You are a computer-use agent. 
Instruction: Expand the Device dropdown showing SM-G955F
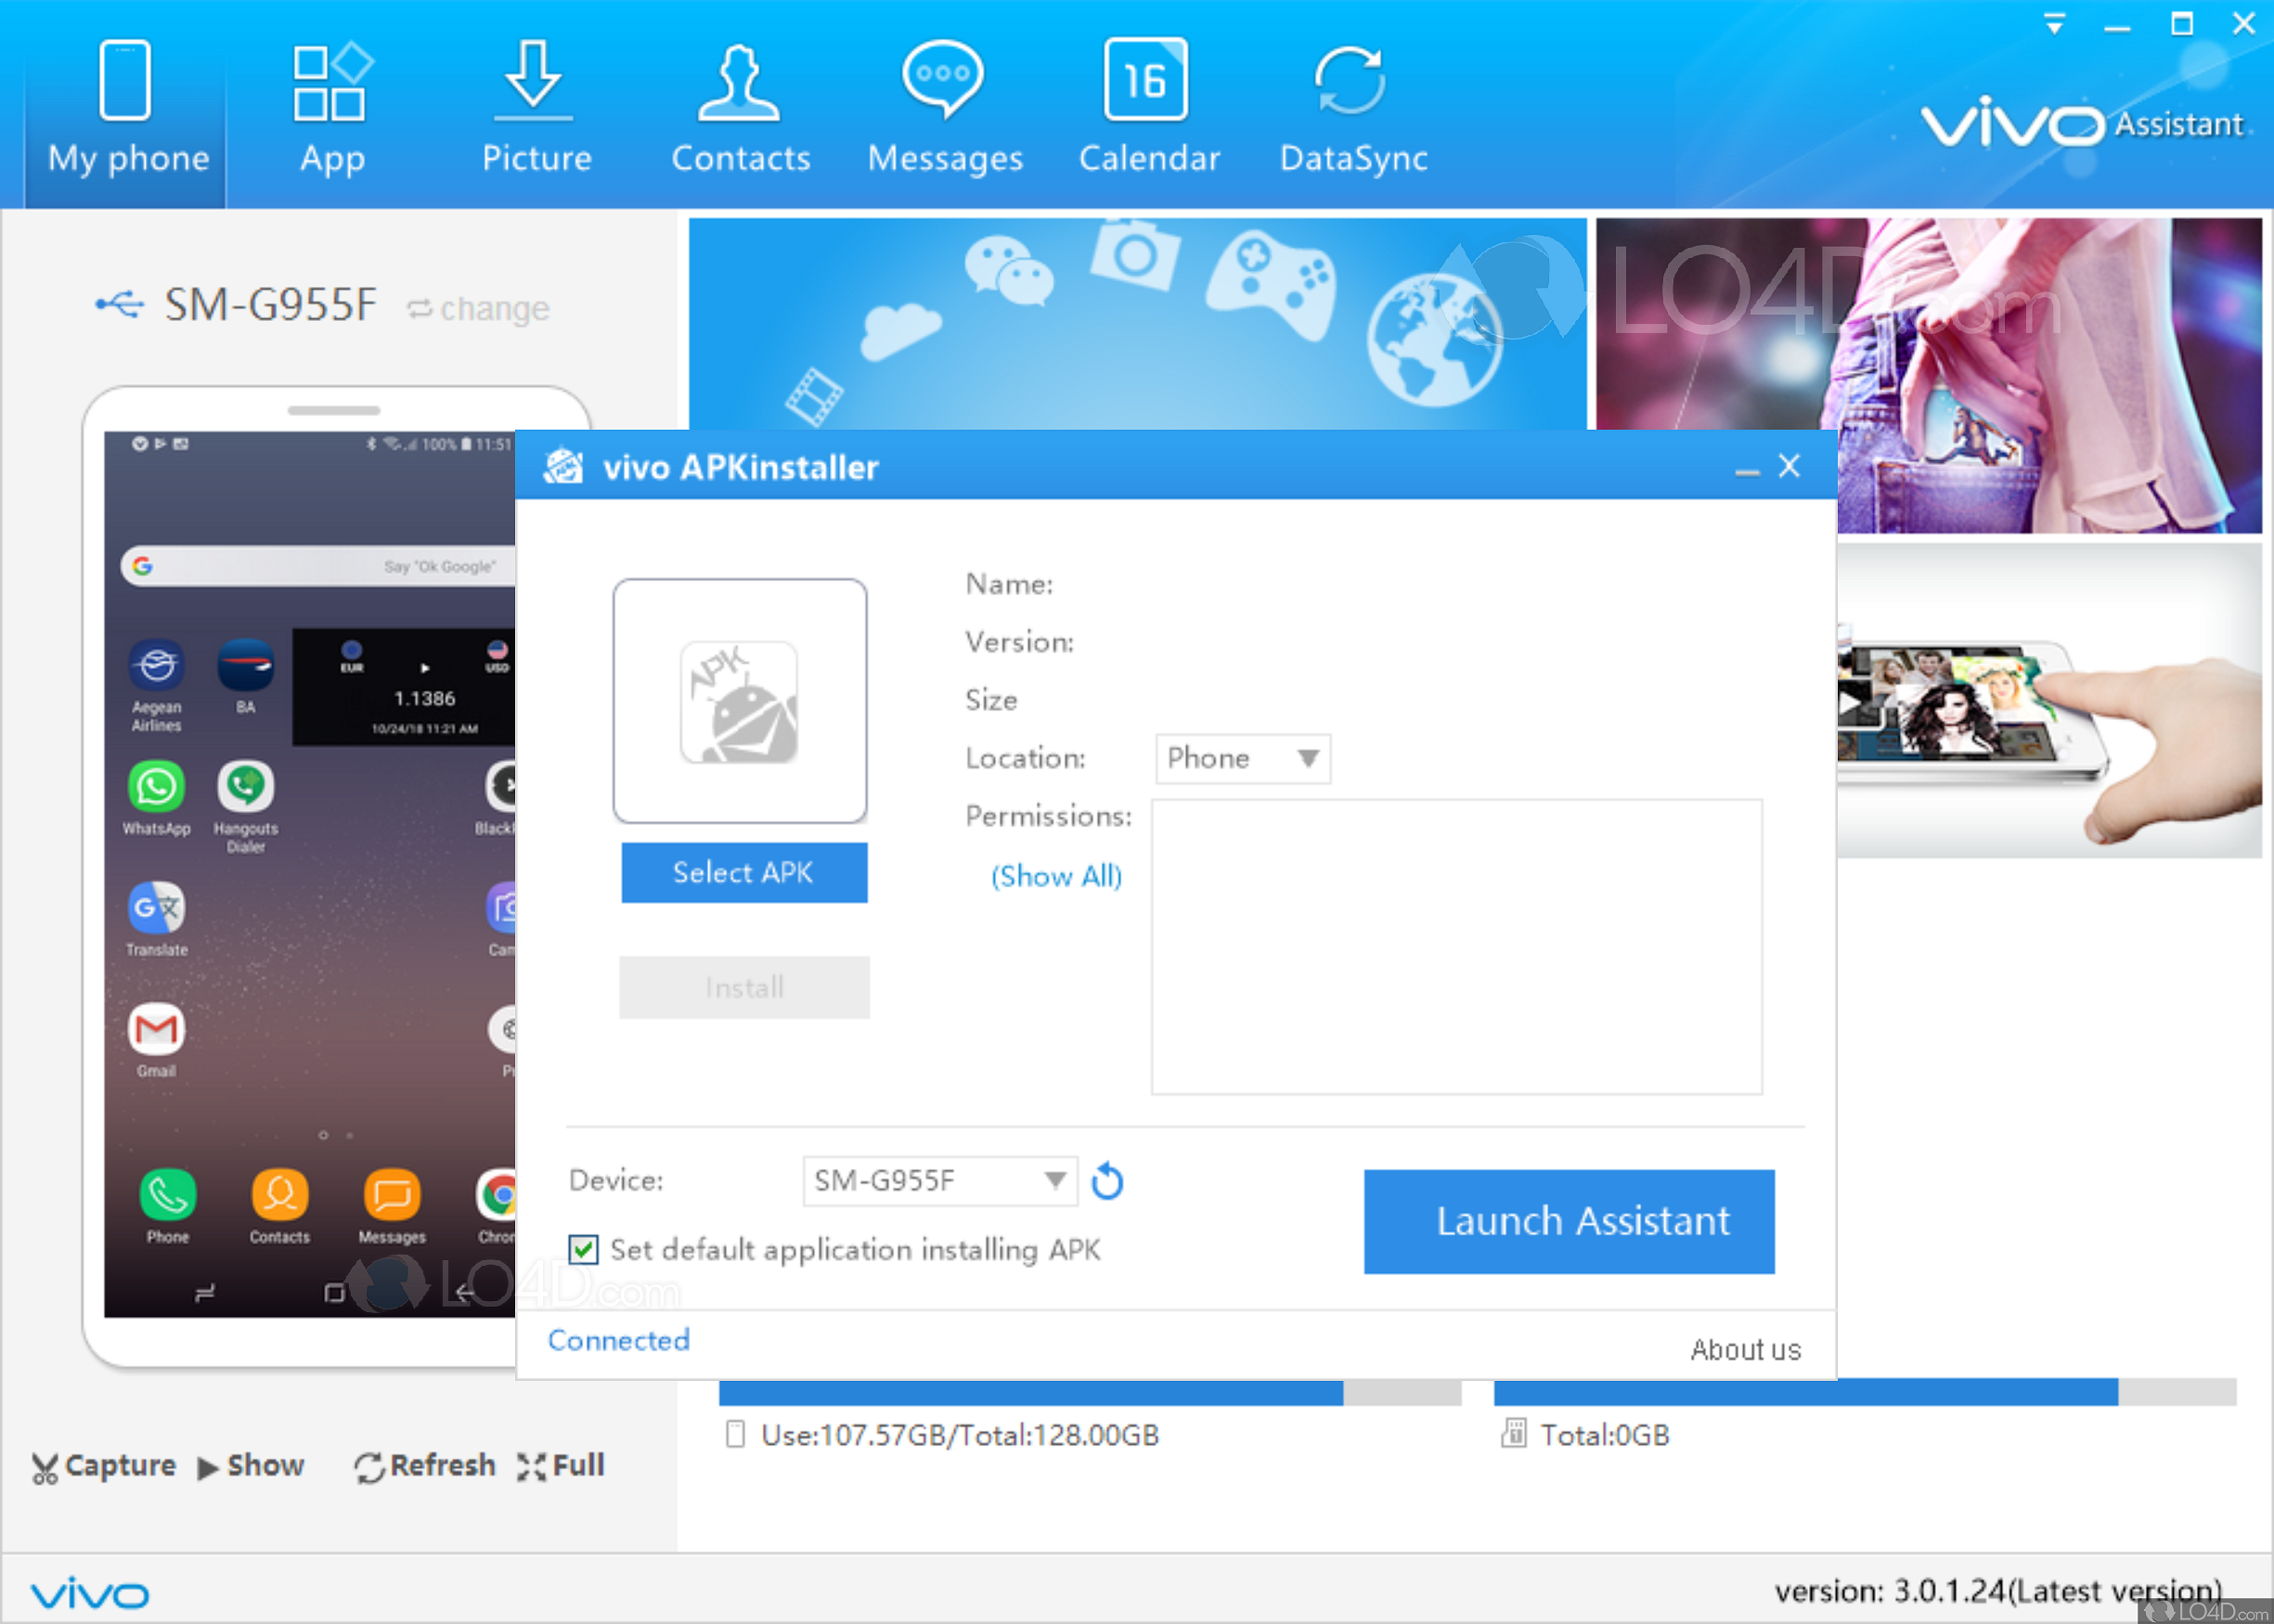pyautogui.click(x=938, y=1181)
